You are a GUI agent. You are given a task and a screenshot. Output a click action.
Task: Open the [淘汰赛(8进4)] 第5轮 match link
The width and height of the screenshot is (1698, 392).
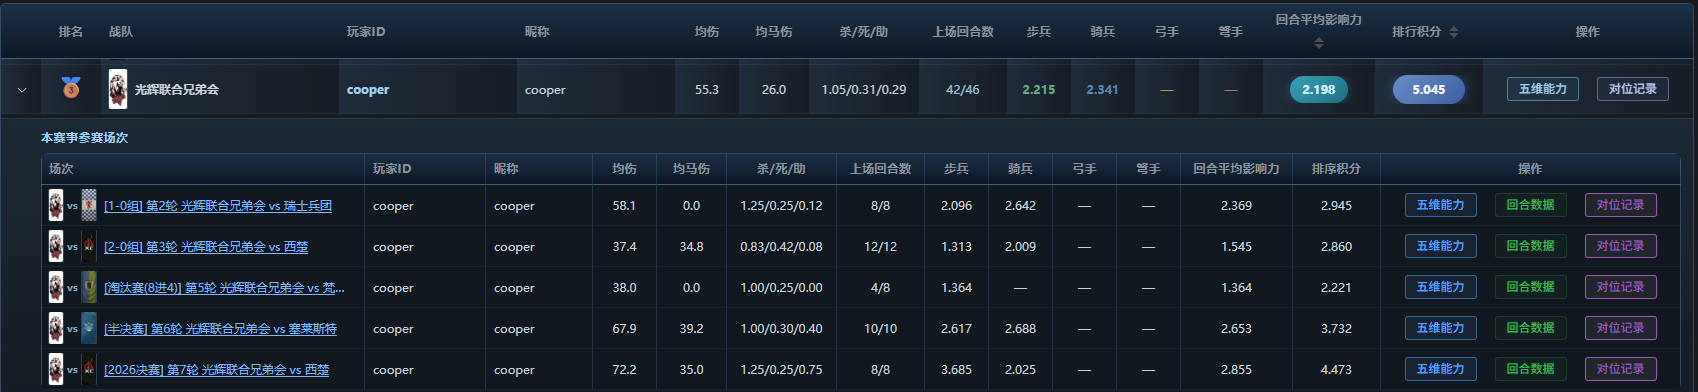point(224,288)
